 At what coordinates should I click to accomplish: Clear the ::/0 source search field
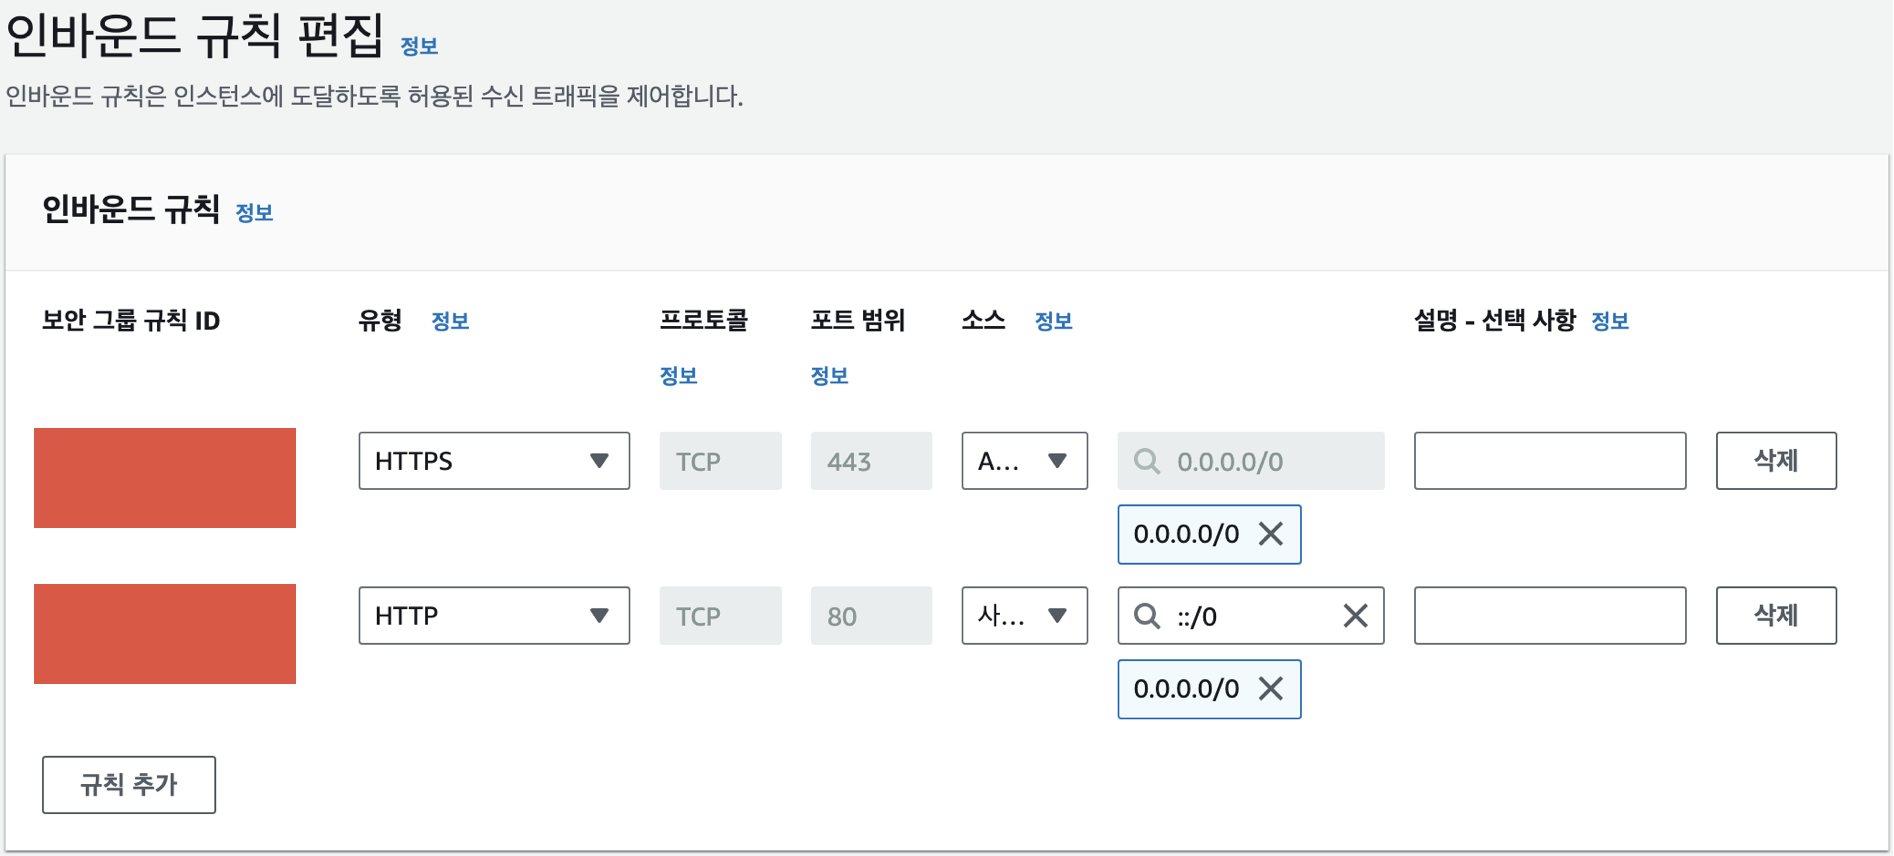[x=1355, y=616]
